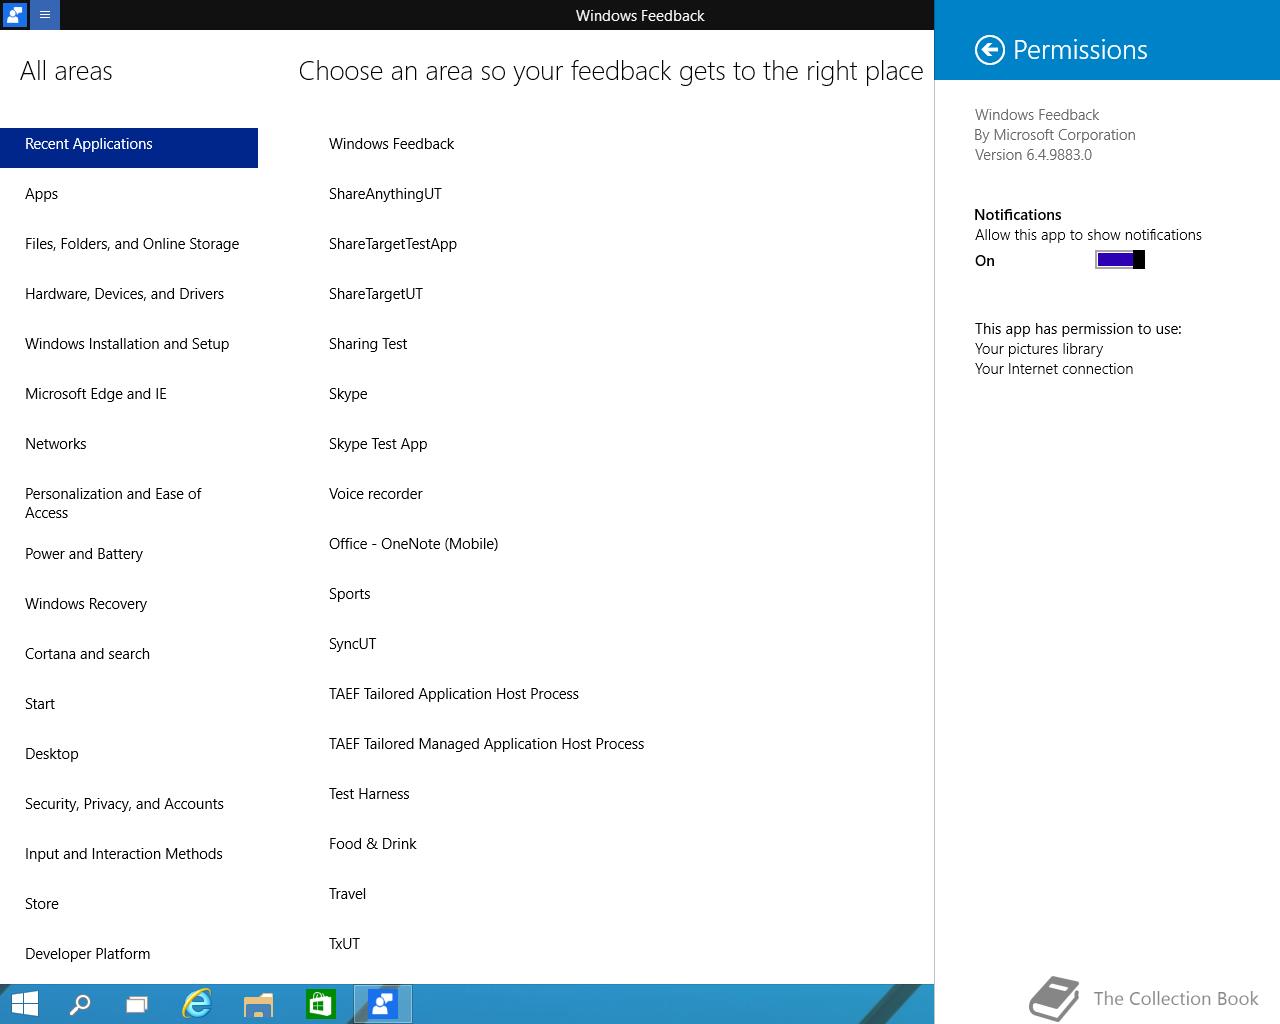Click the All areas heading
1280x1024 pixels.
tap(66, 71)
